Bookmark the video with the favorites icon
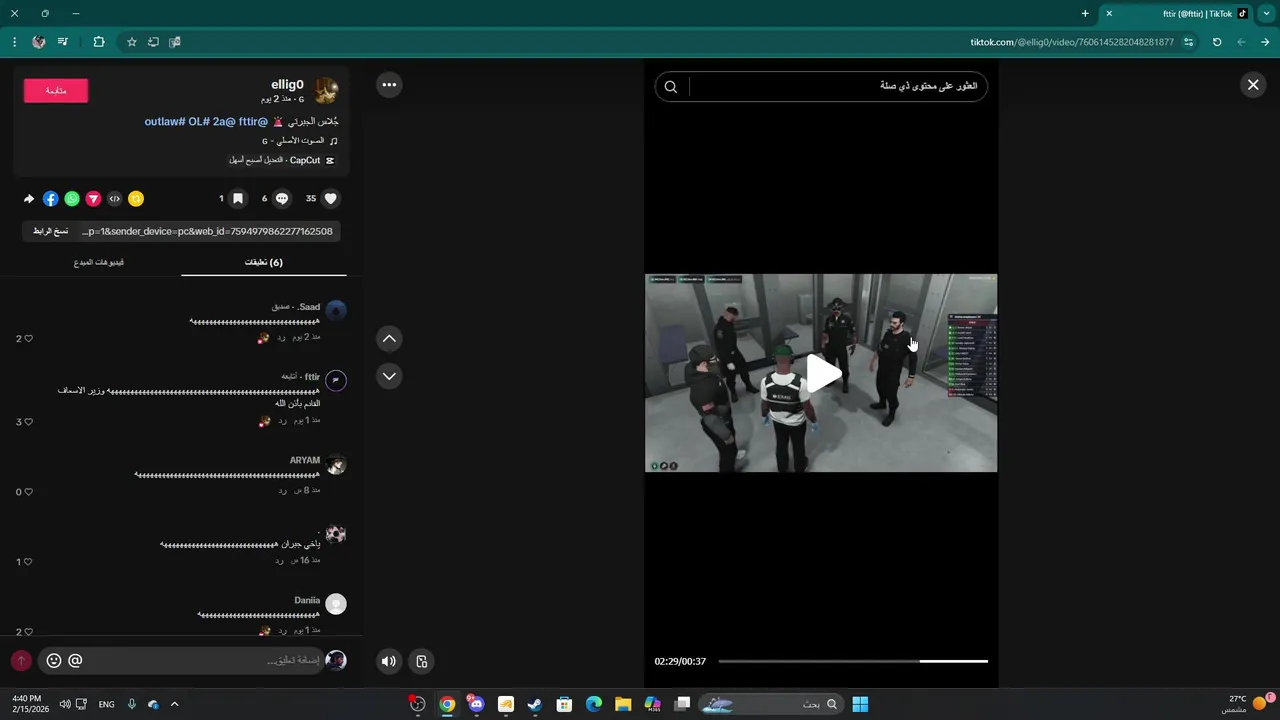Viewport: 1280px width, 720px height. coord(238,199)
